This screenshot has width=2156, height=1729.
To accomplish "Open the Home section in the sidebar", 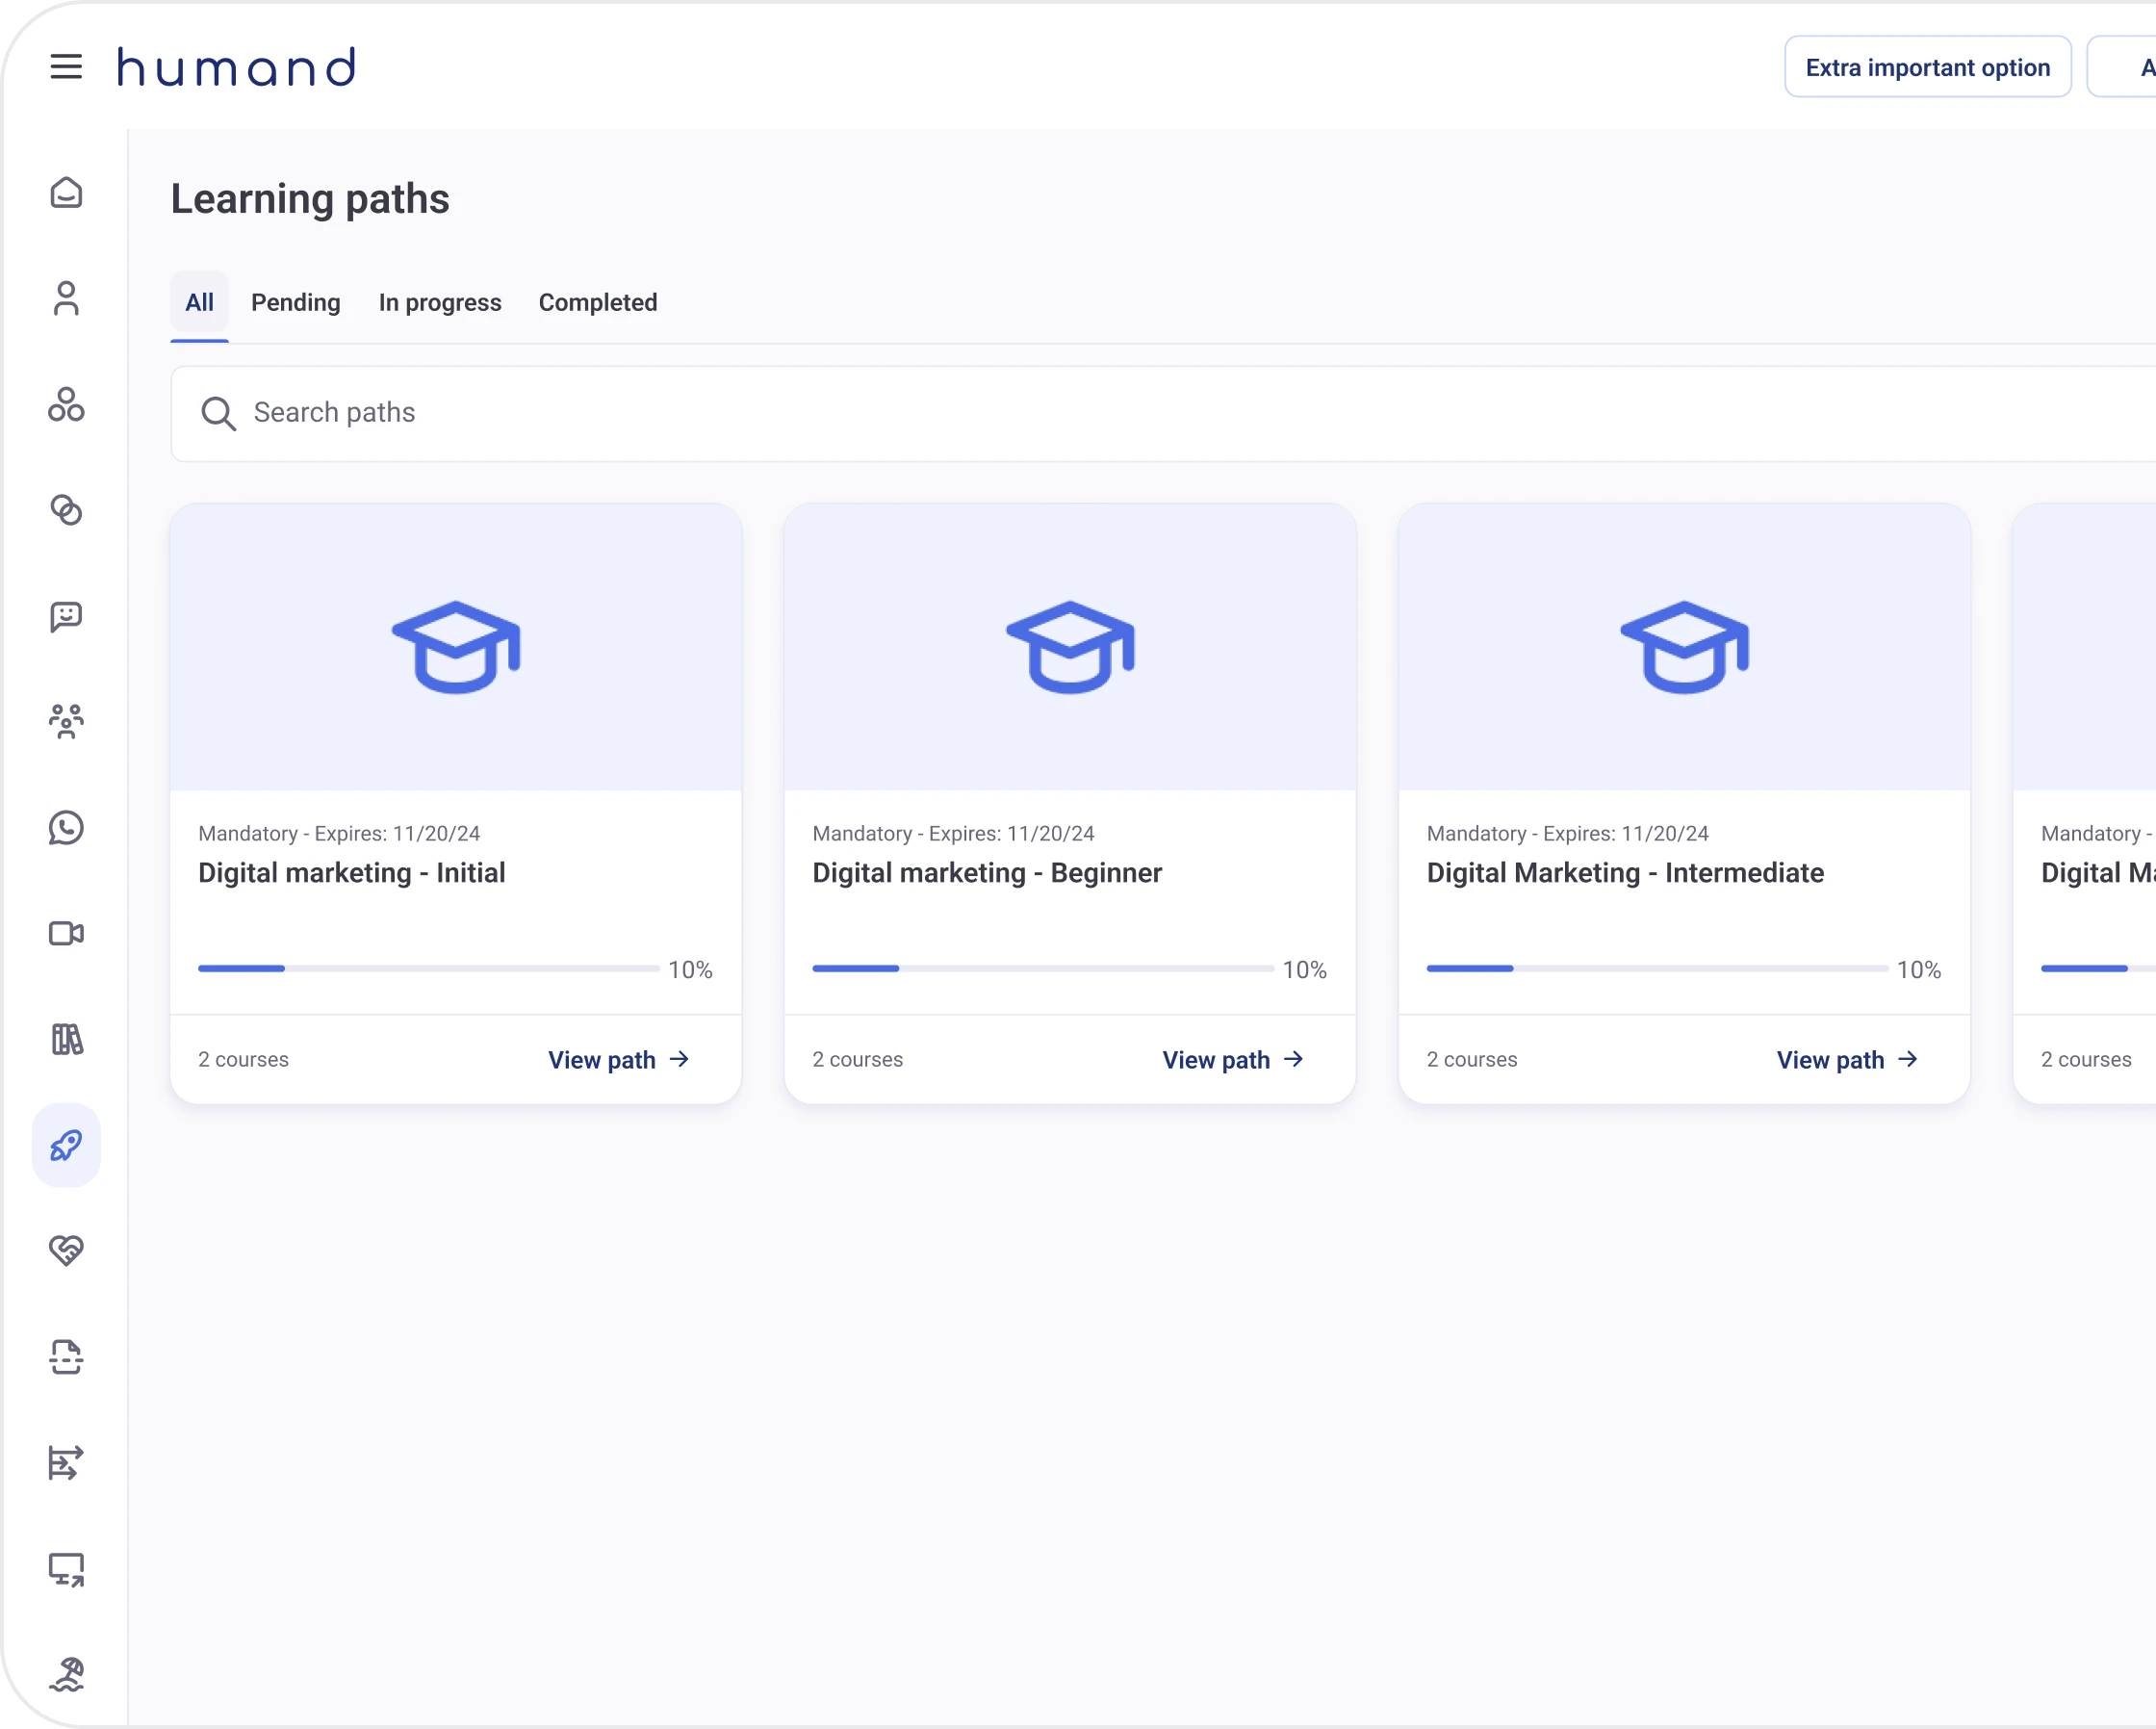I will (66, 193).
